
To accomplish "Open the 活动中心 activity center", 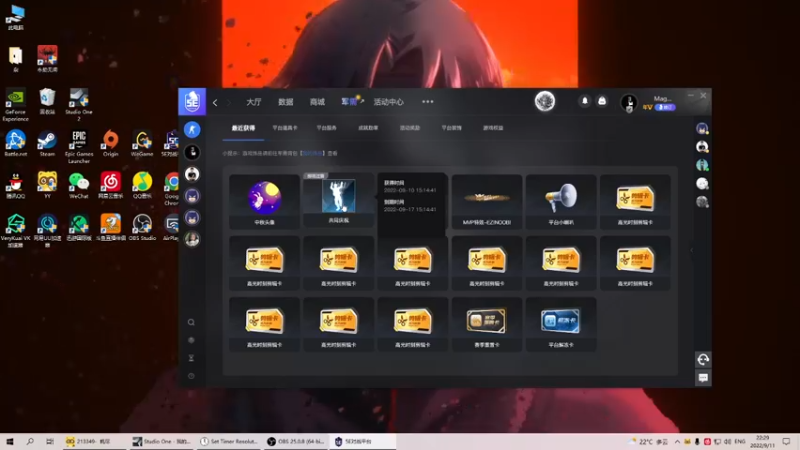I will [x=388, y=102].
